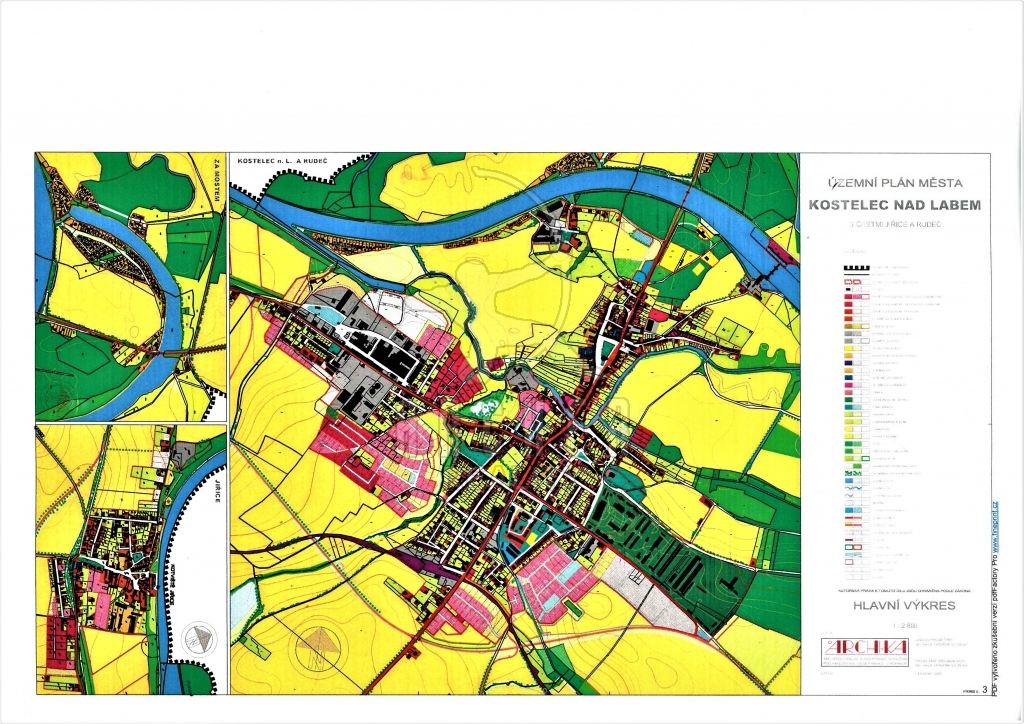1024x724 pixels.
Task: Click the compass rose in the Jiřice inset
Action: click(203, 636)
